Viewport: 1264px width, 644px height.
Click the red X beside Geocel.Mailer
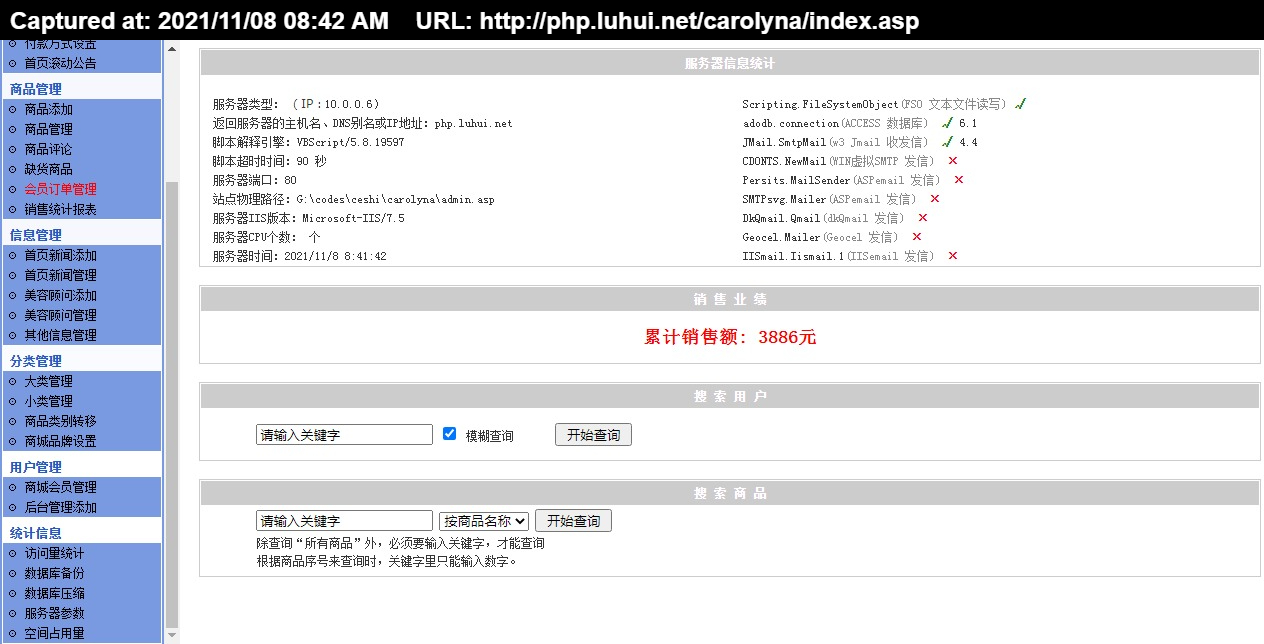(x=917, y=237)
